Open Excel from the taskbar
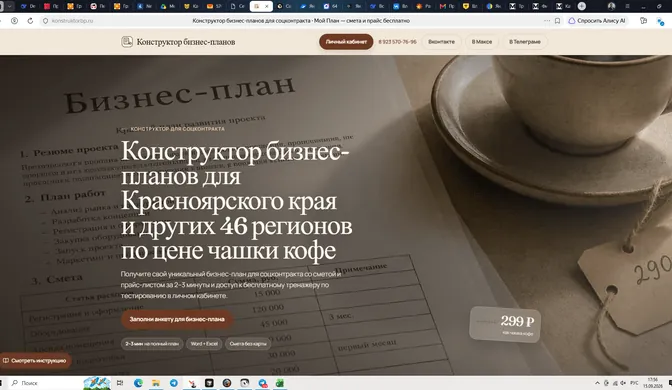Screen dimensions: 672x390 point(280,383)
